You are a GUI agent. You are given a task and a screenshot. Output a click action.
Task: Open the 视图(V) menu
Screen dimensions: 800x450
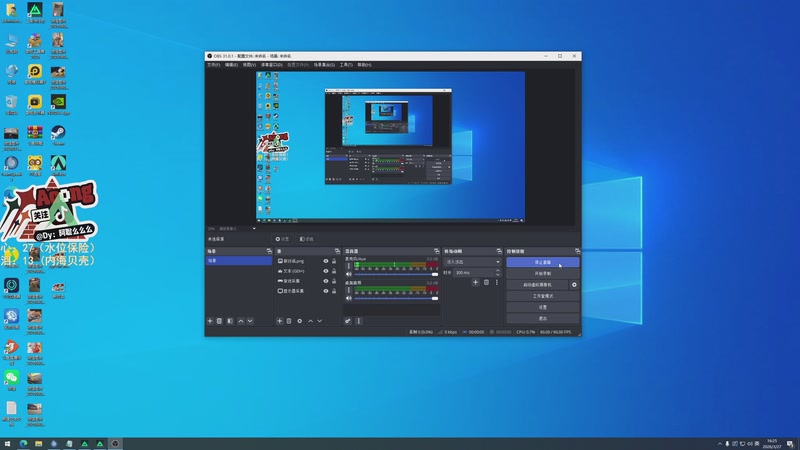(249, 65)
